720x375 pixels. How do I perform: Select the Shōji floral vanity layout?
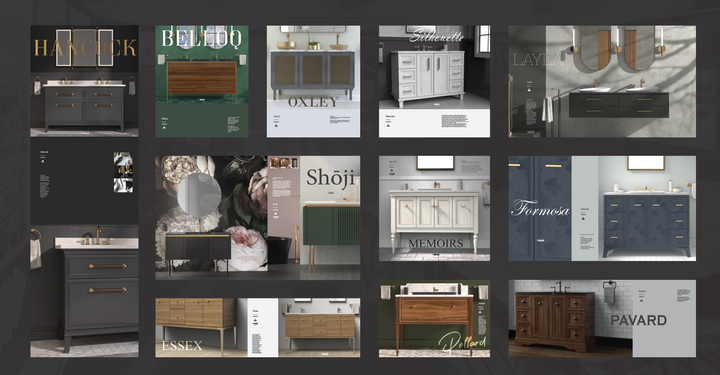(x=258, y=218)
